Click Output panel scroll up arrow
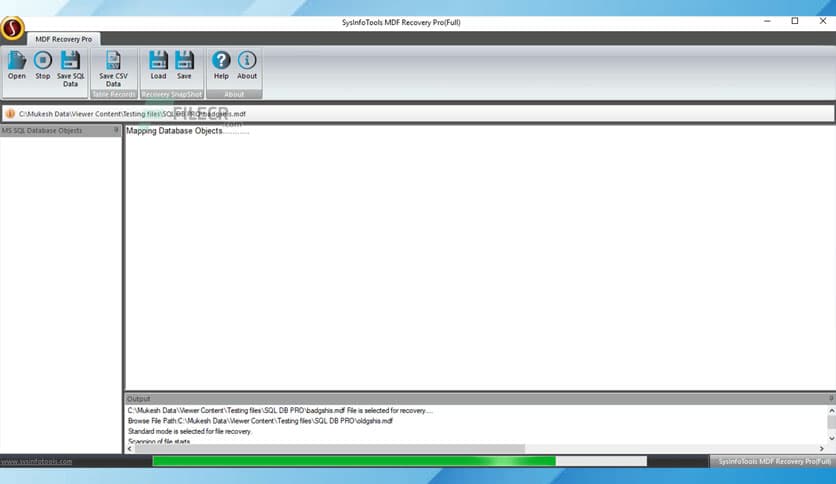The height and width of the screenshot is (484, 836). point(831,410)
